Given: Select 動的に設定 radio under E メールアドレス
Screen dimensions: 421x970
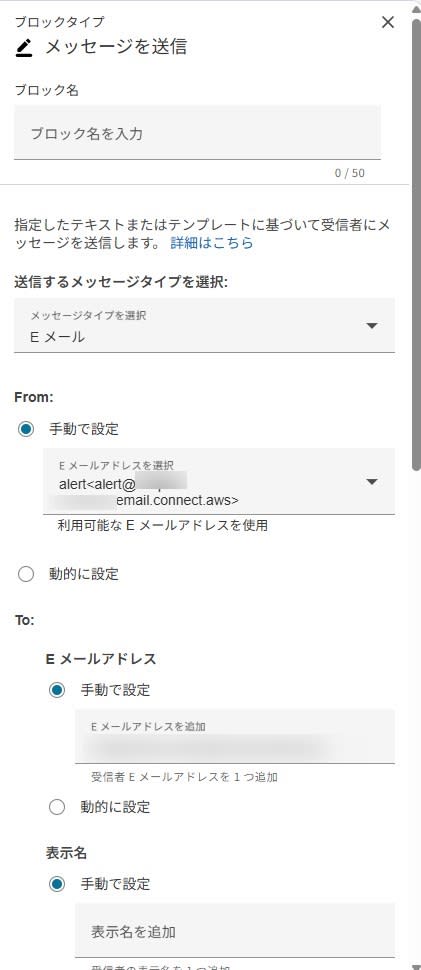Looking at the screenshot, I should 57,807.
